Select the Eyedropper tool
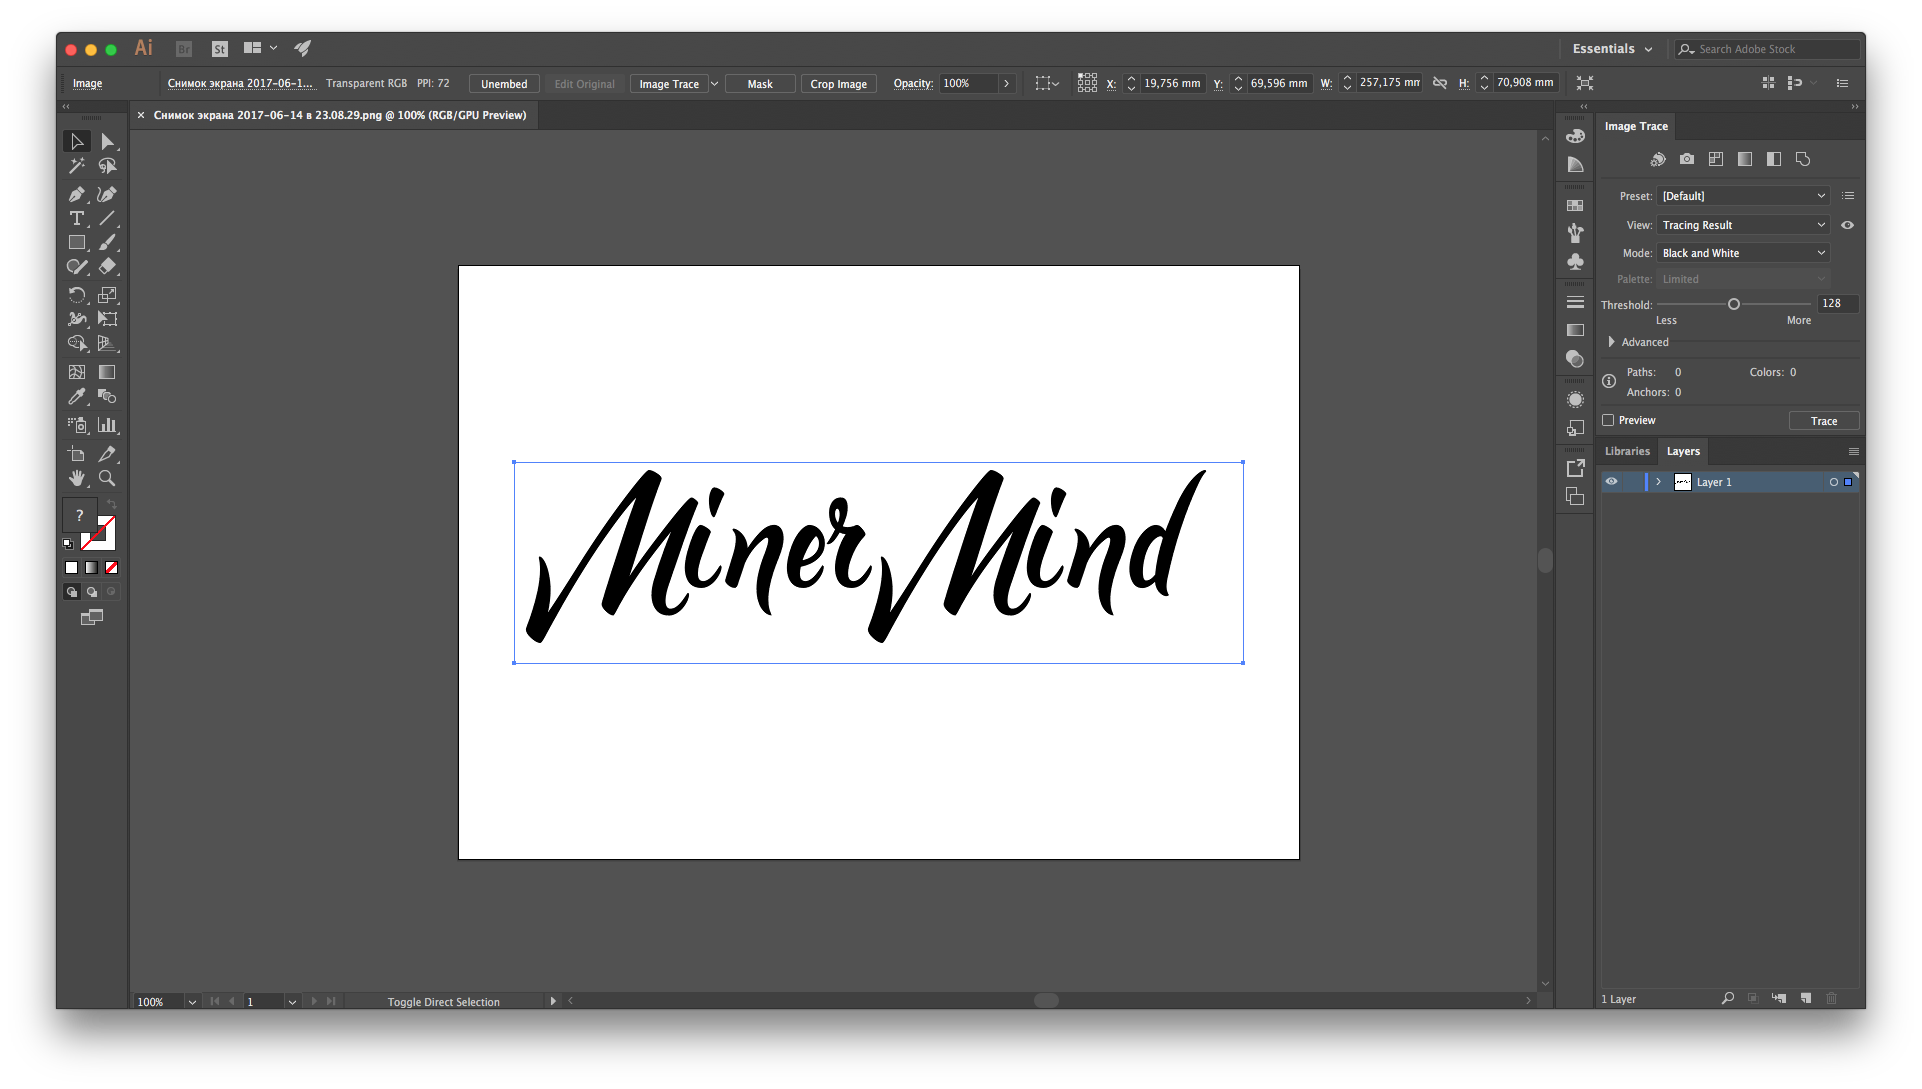The height and width of the screenshot is (1089, 1922). point(76,397)
